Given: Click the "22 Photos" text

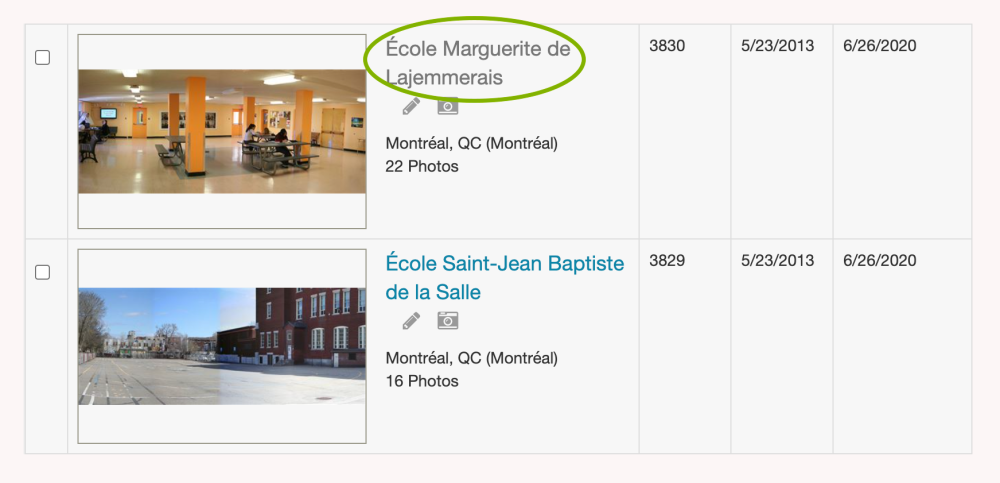Looking at the screenshot, I should pyautogui.click(x=421, y=166).
